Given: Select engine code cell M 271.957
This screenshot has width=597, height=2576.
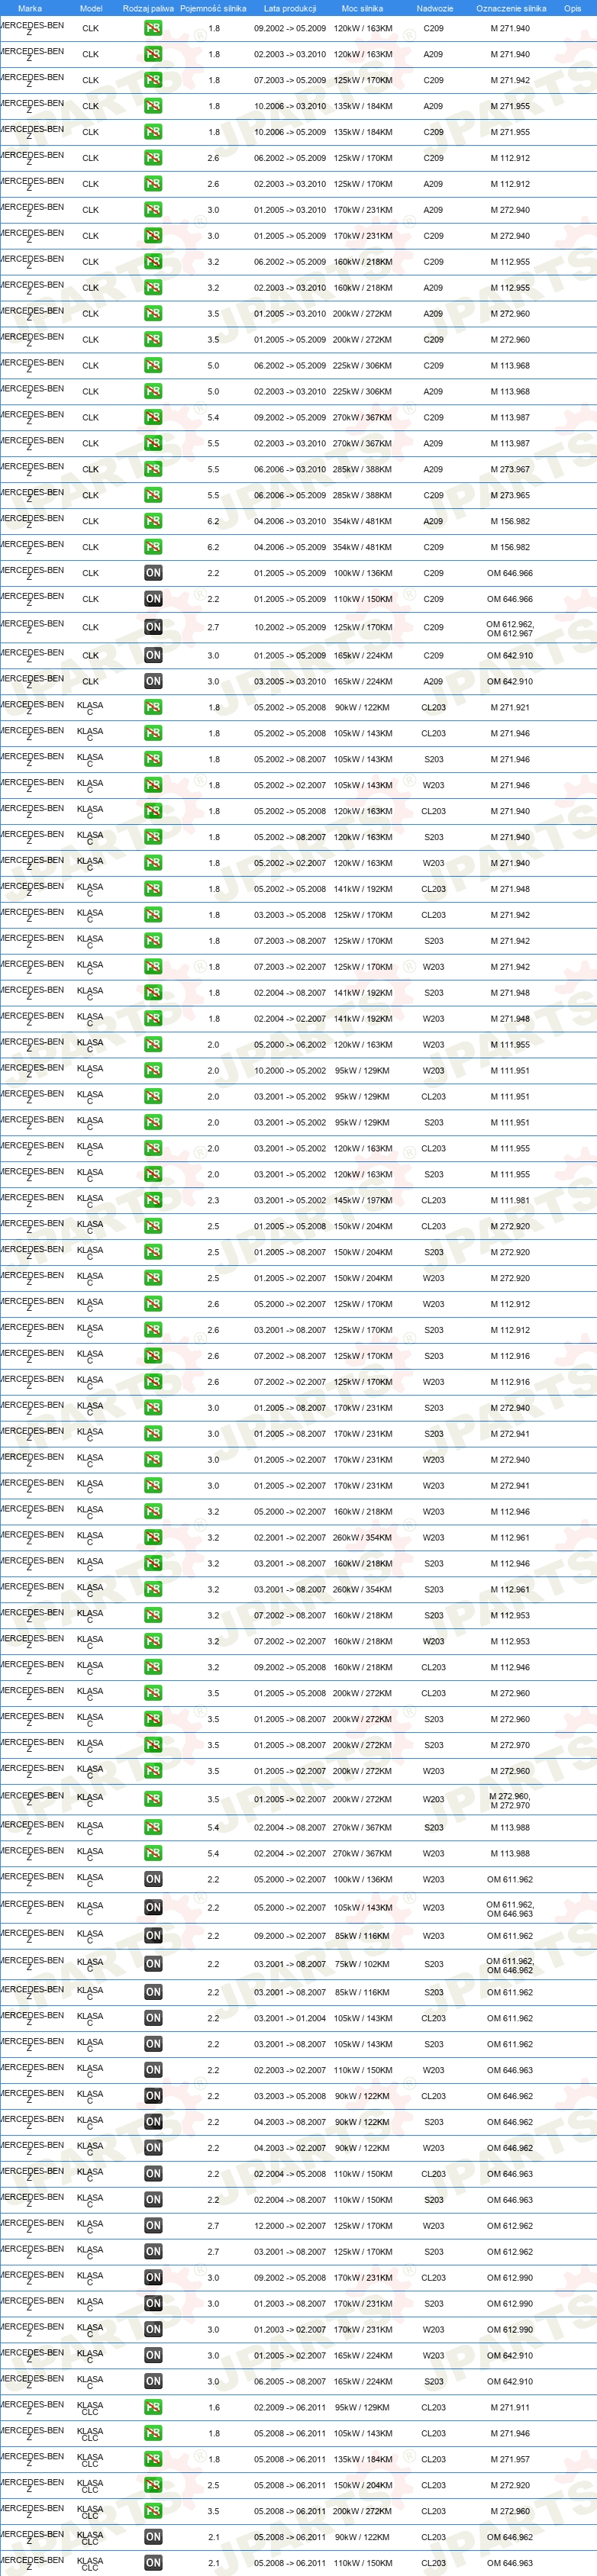Looking at the screenshot, I should pyautogui.click(x=510, y=2459).
